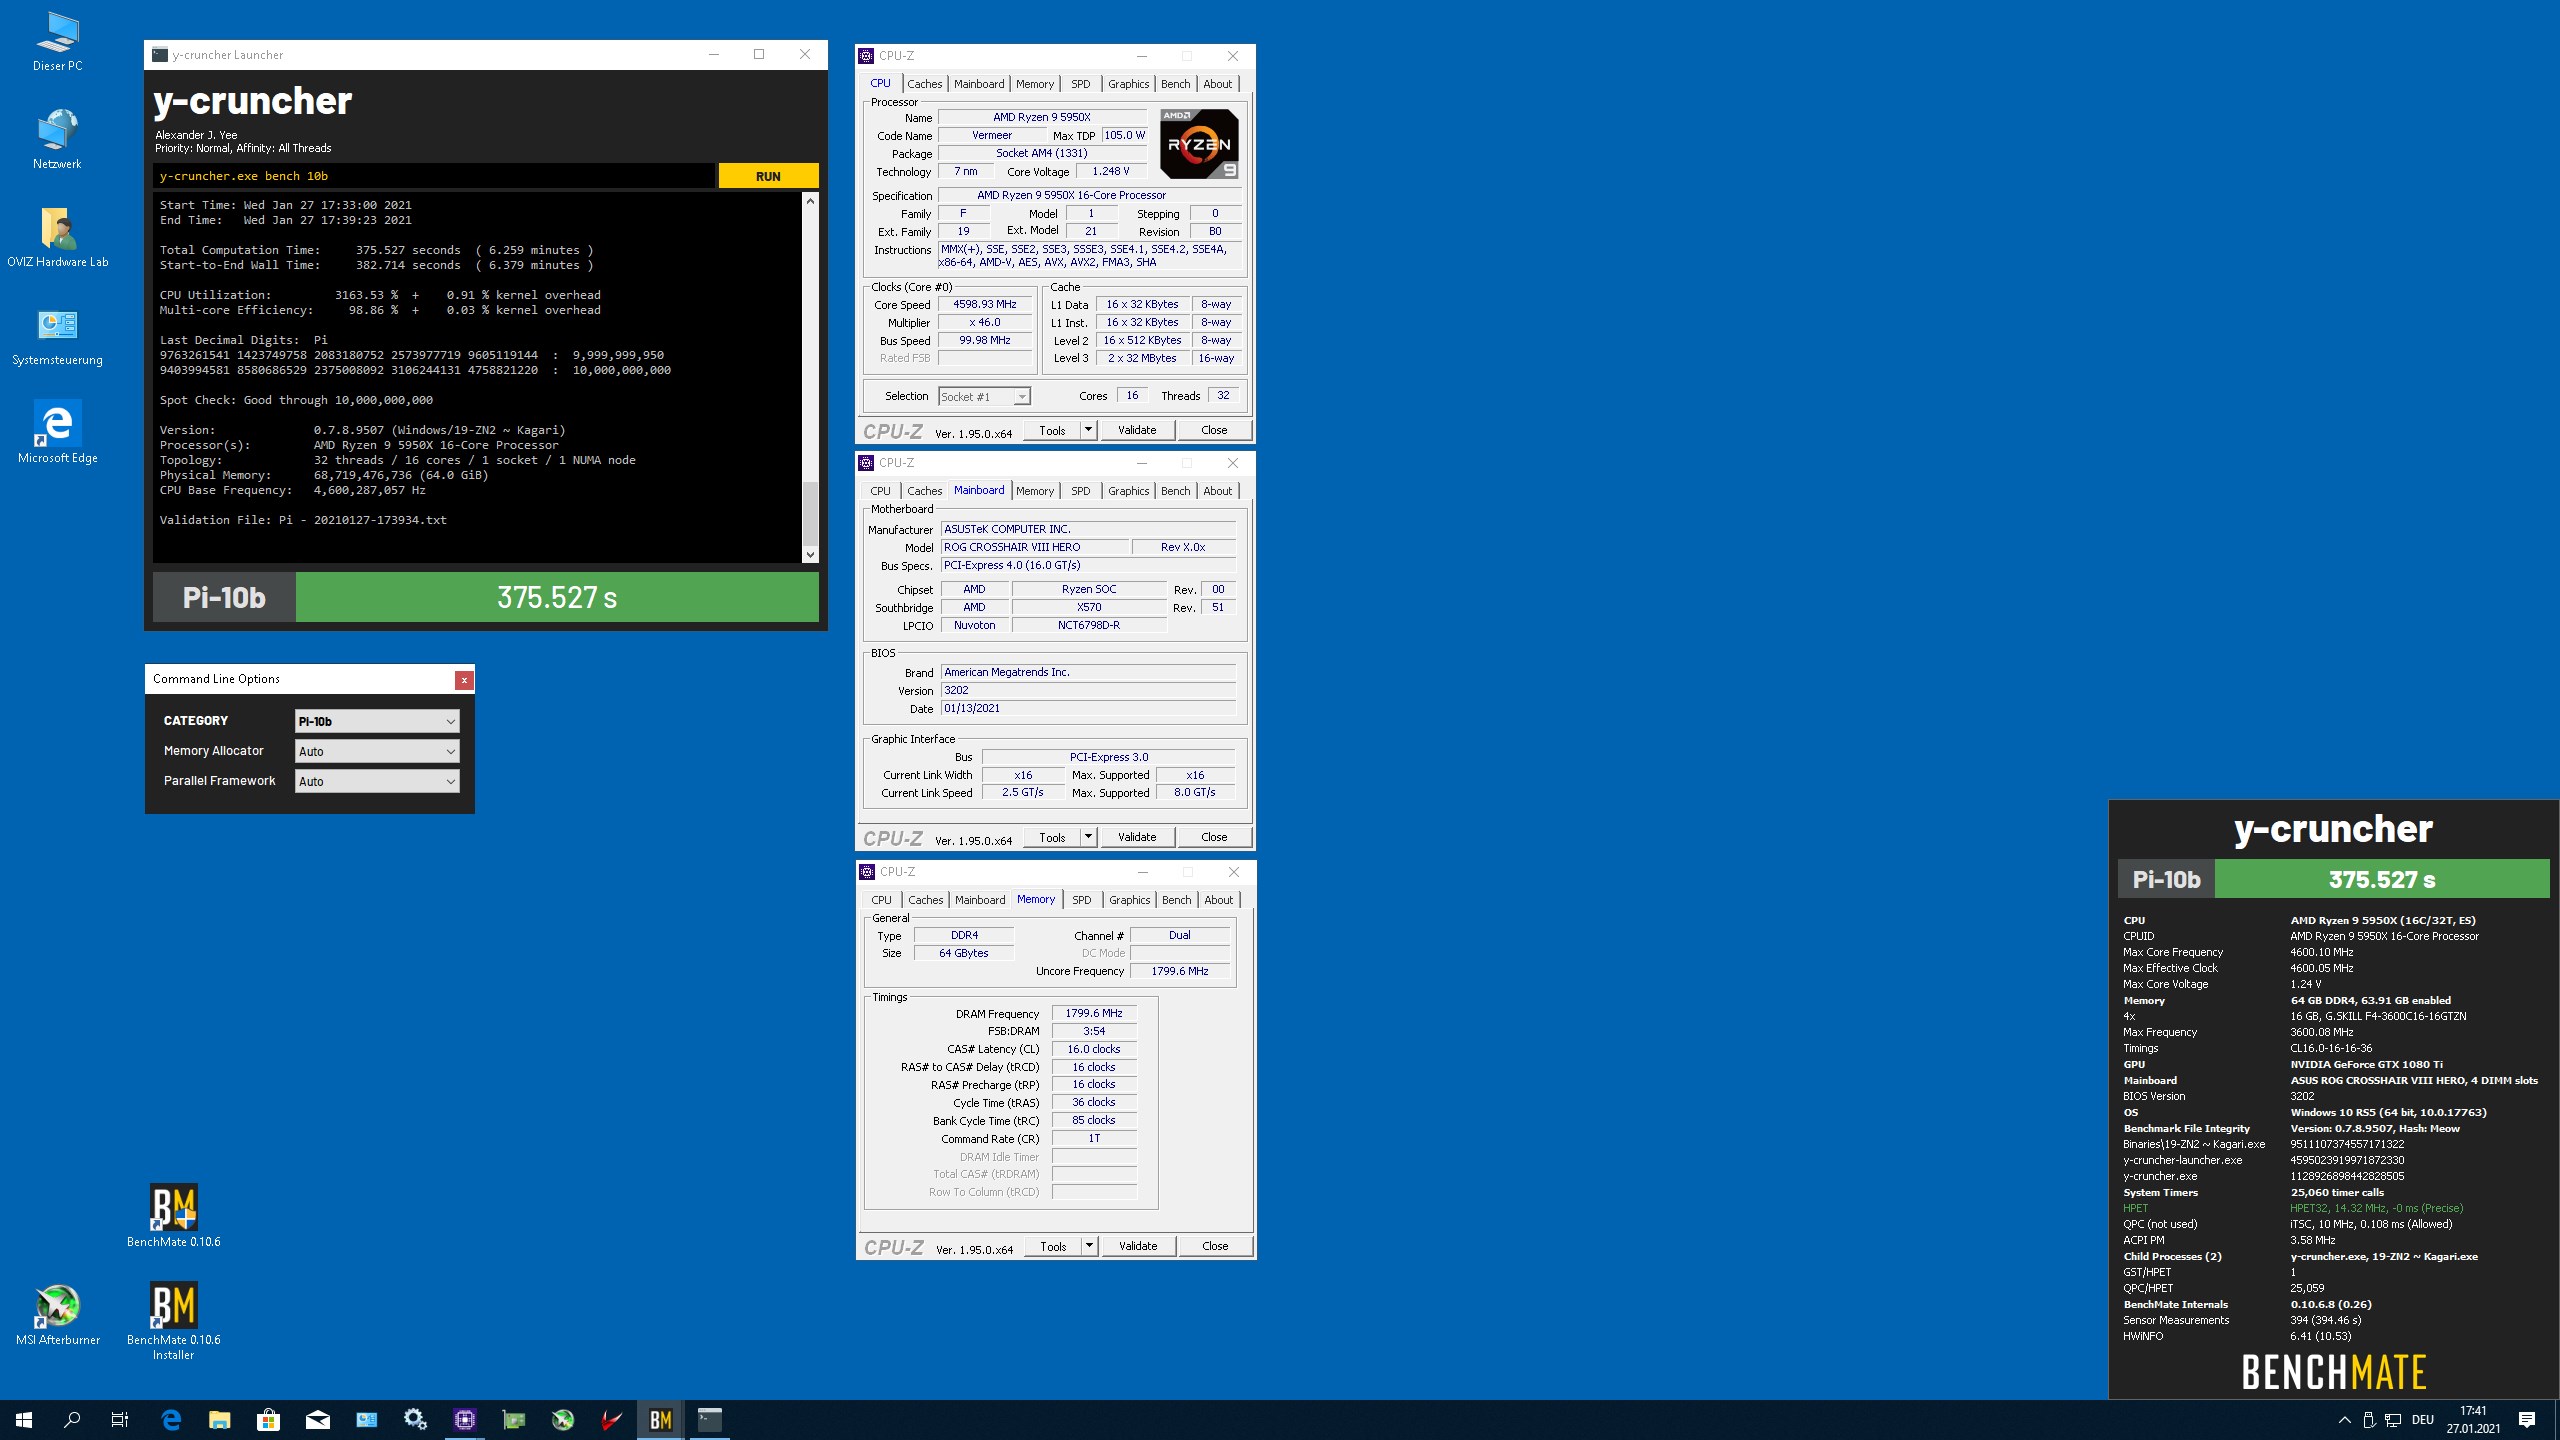Switch to Caches tab in top CPU-Z window
Viewport: 2560px width, 1440px height.
click(924, 84)
